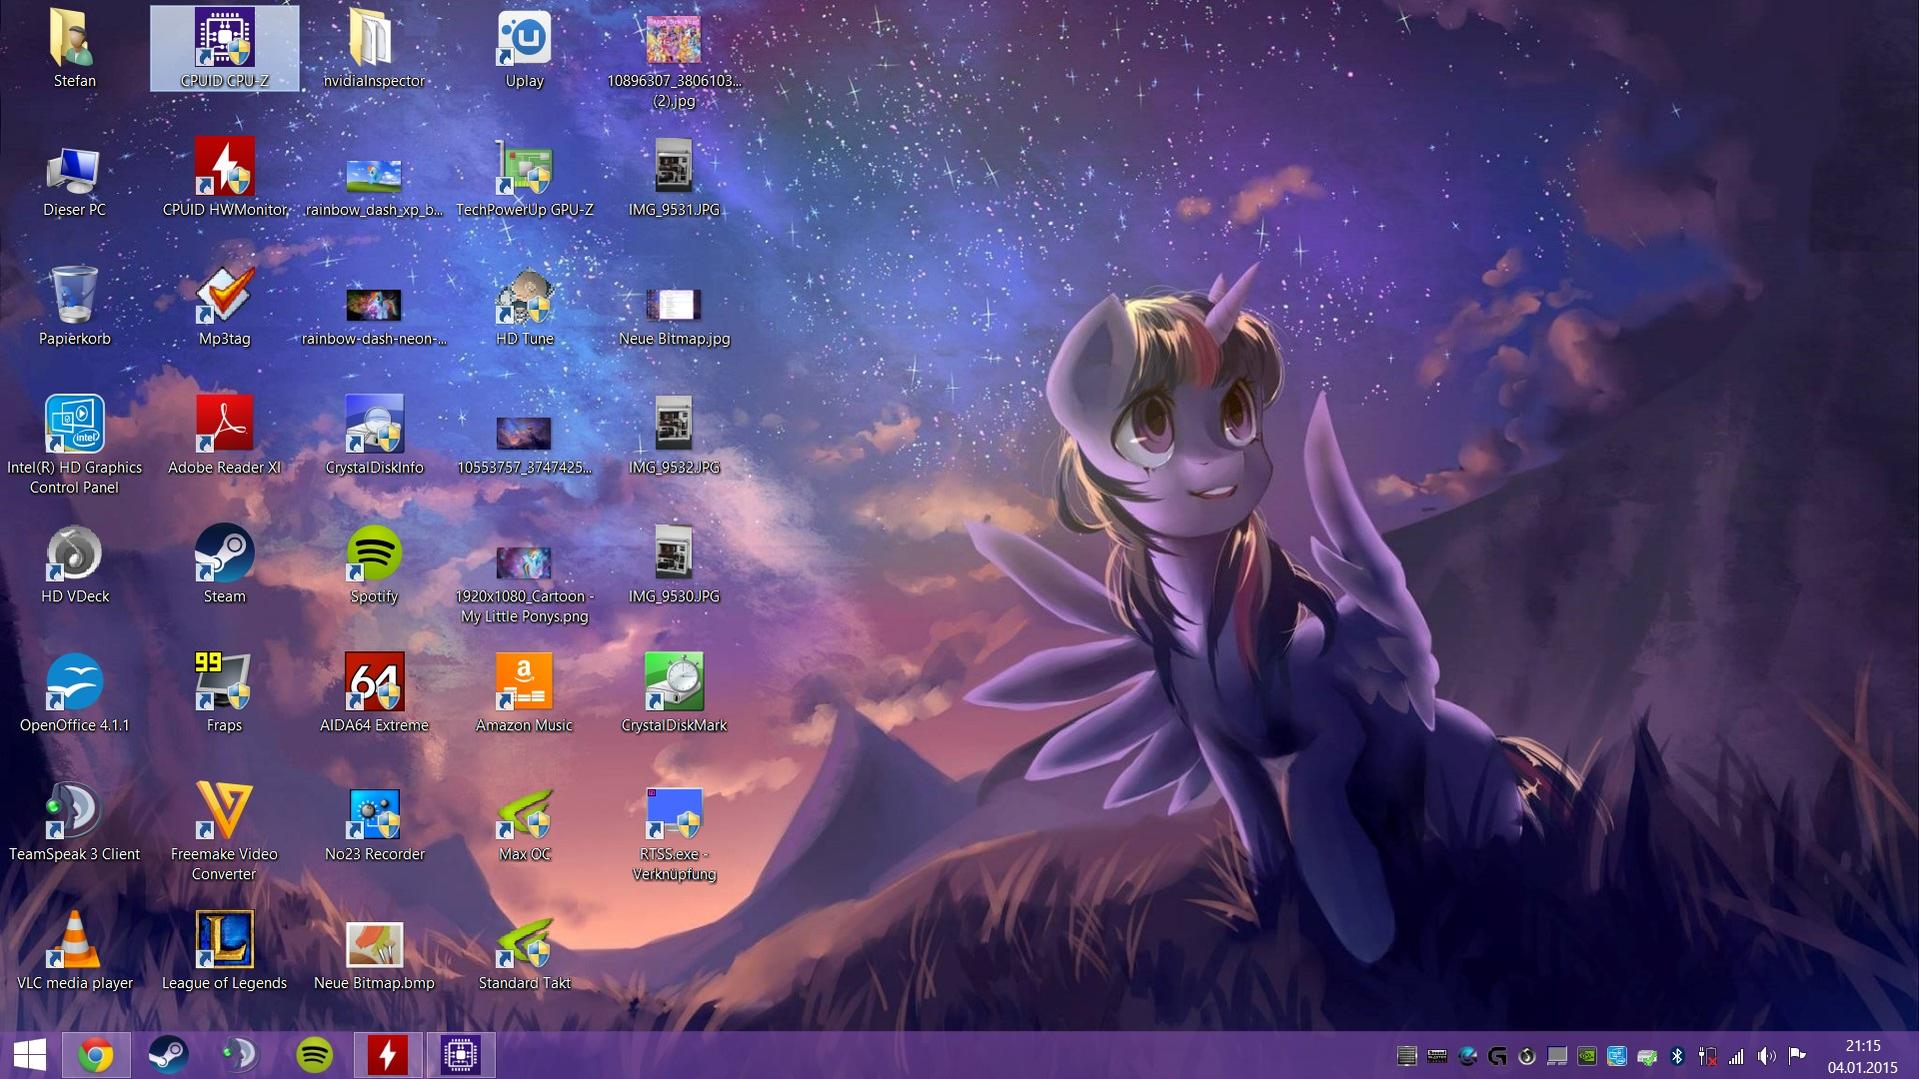The height and width of the screenshot is (1079, 1919).
Task: Select the CPUID CPU-Z desktop shortcut
Action: tap(224, 50)
